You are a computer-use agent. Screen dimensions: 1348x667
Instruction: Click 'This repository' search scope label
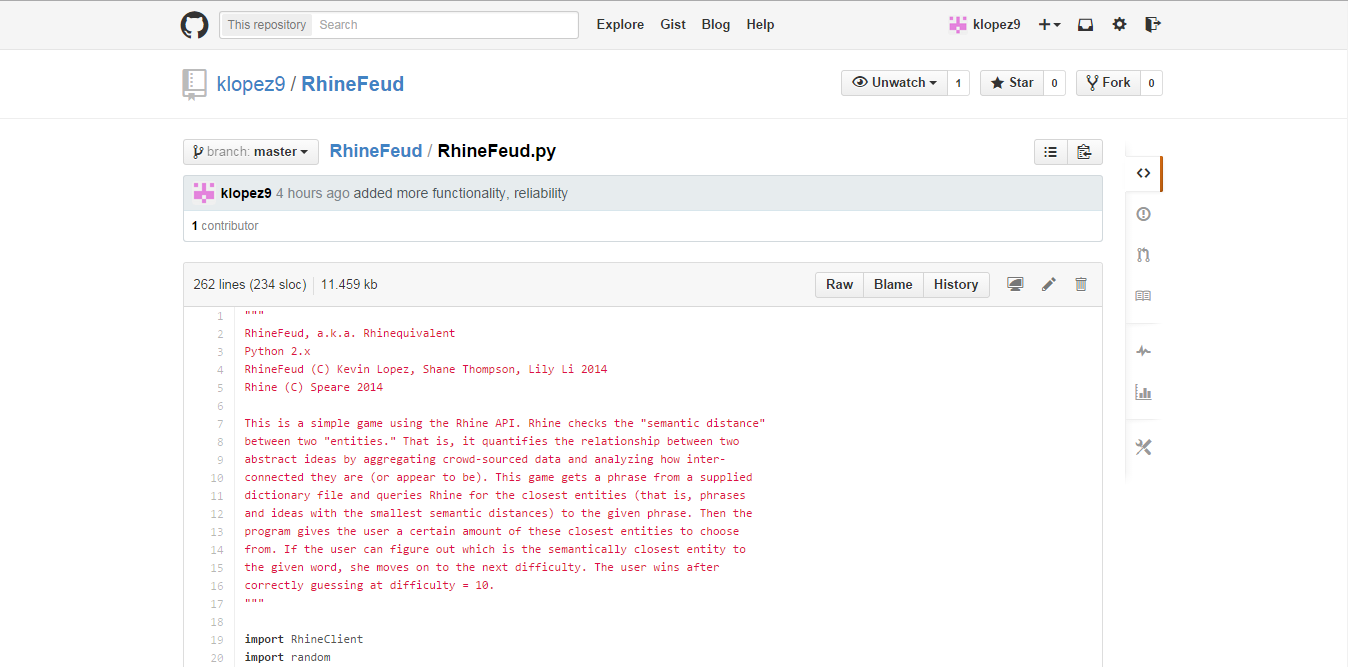267,25
